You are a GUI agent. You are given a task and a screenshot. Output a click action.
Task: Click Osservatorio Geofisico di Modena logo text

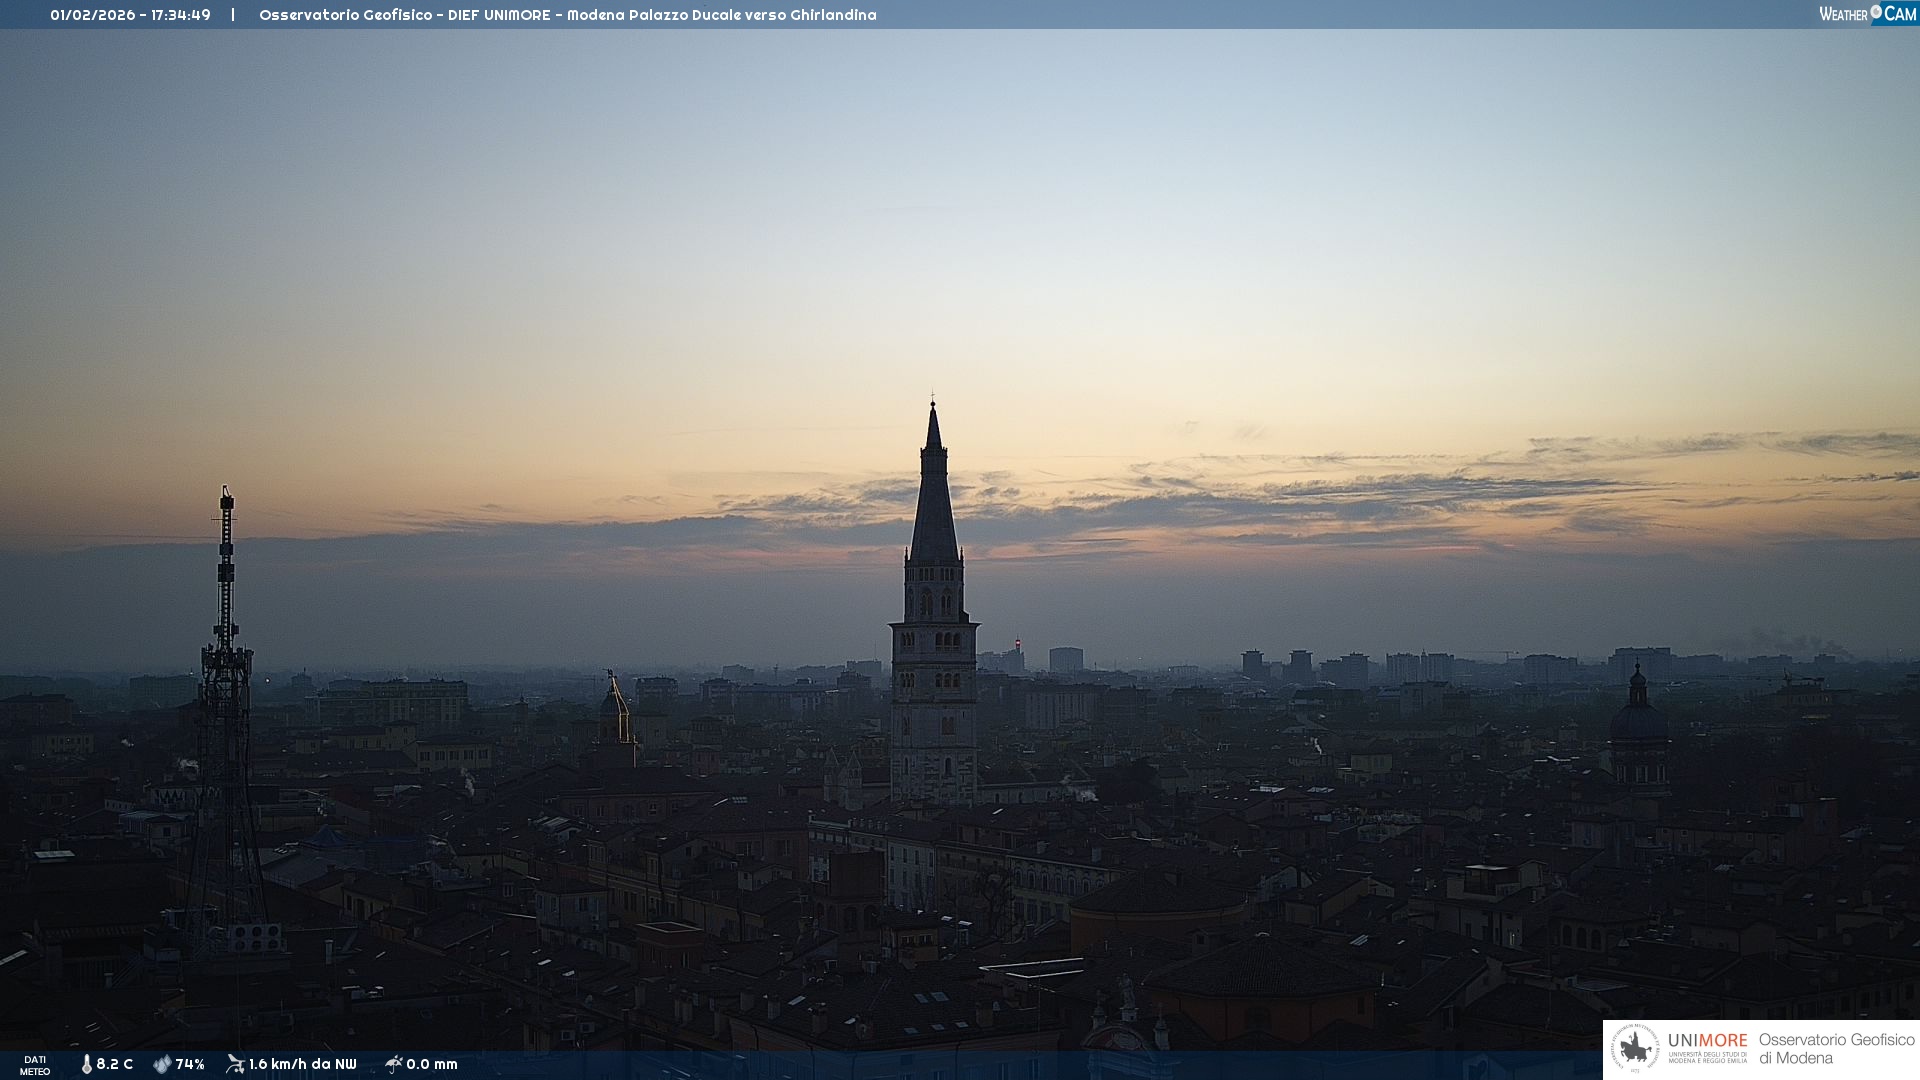point(1836,1048)
